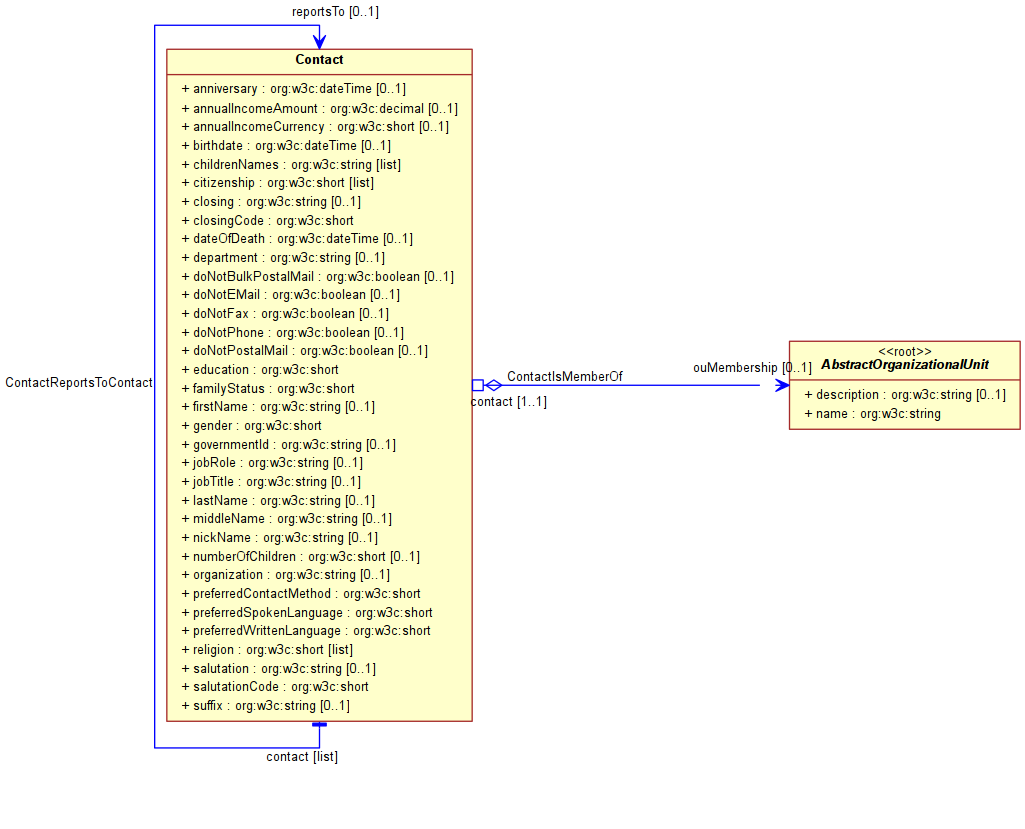Select the lastName attribute
Screen dimensions: 1025x829
278,501
